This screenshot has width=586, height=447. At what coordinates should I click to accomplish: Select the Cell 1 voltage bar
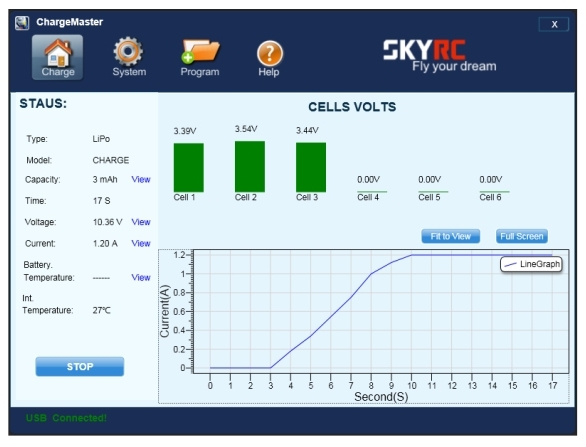[189, 167]
